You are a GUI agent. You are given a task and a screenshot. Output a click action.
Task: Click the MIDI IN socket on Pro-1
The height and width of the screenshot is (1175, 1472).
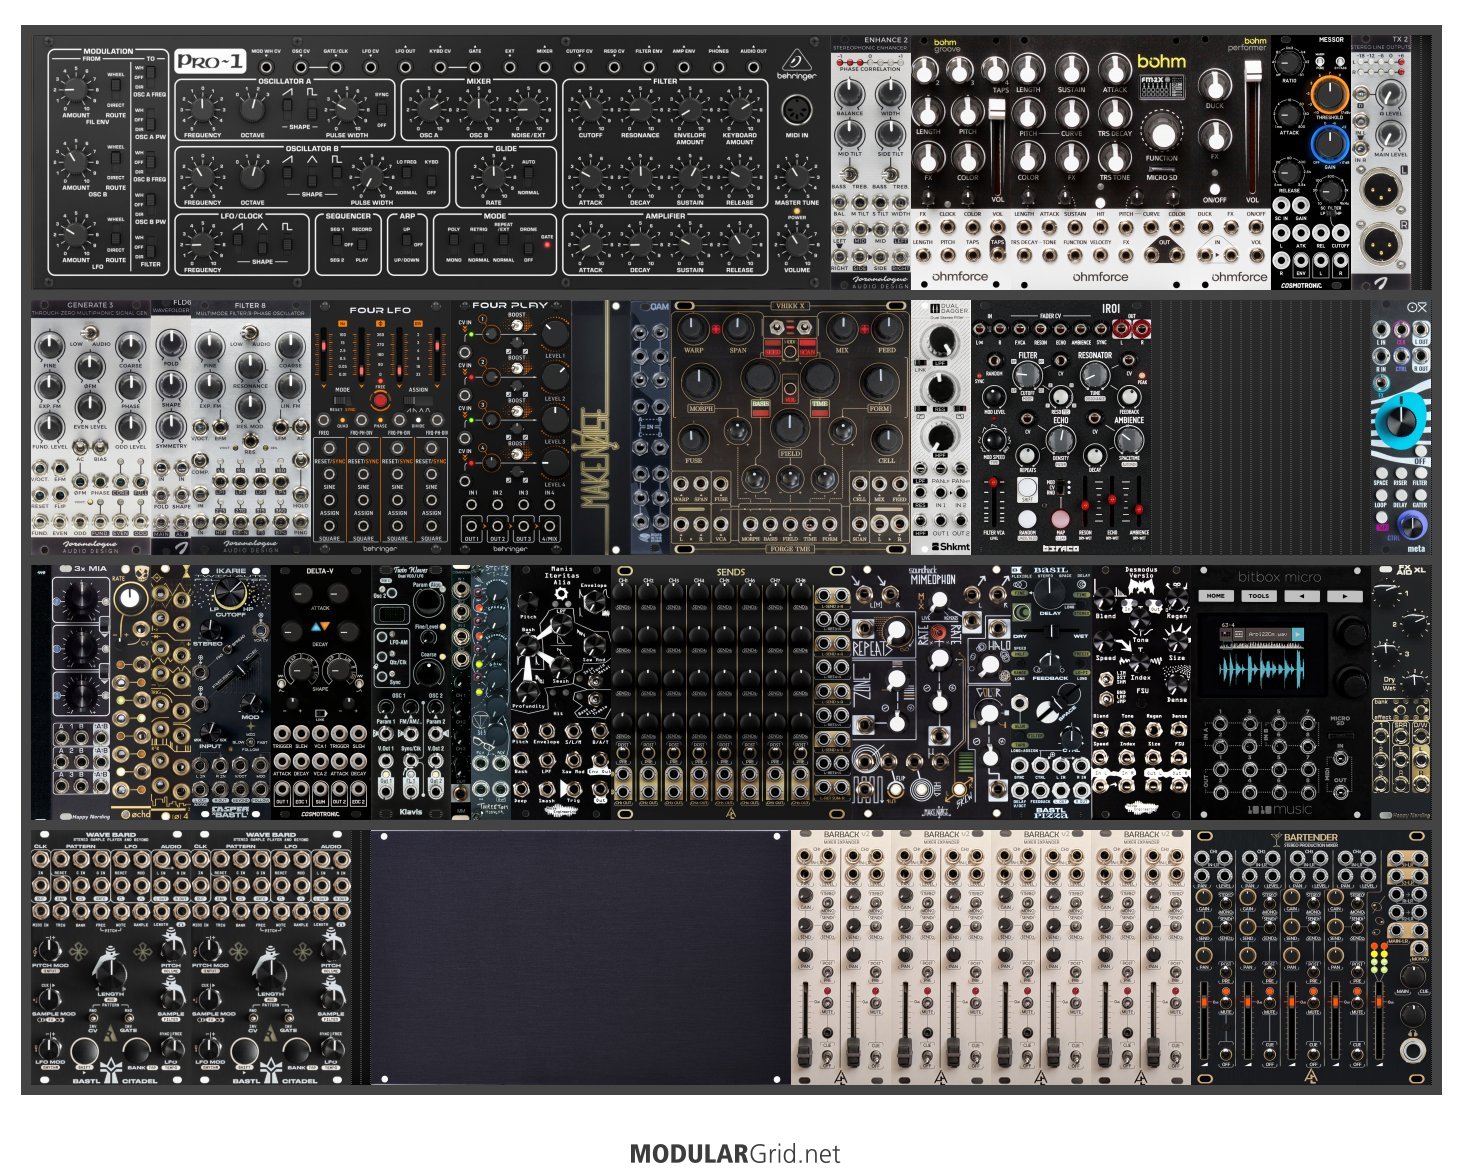pyautogui.click(x=797, y=110)
